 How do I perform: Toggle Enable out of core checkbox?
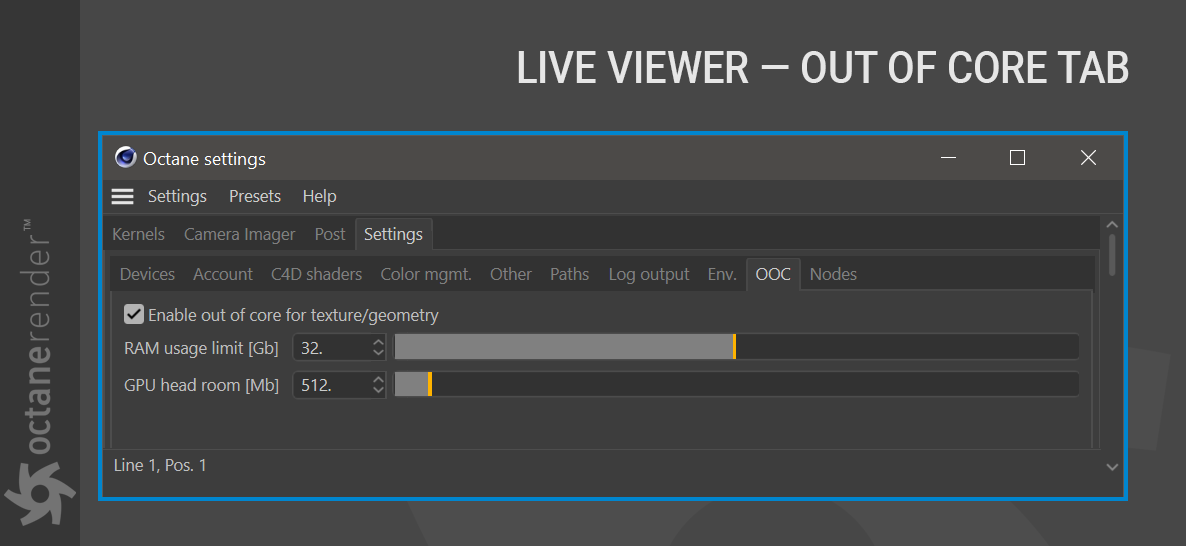[x=134, y=315]
